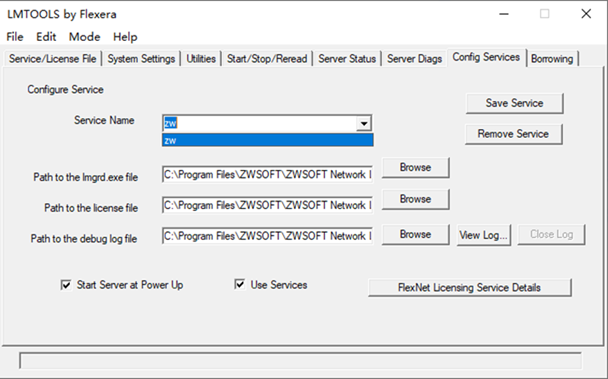Viewport: 608px width, 379px height.
Task: Click the debug log file path field
Action: (x=267, y=236)
